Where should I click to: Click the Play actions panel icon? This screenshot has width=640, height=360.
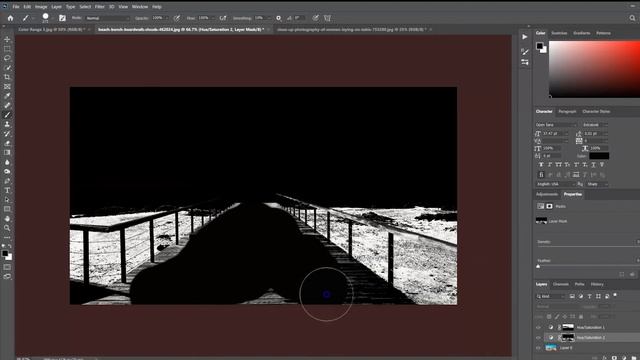pos(525,37)
